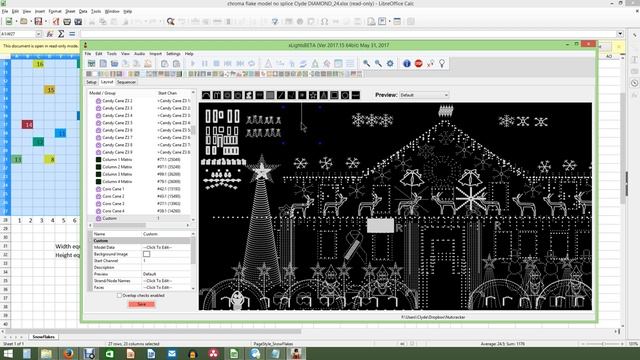Open the Calc Data menu

83,11
